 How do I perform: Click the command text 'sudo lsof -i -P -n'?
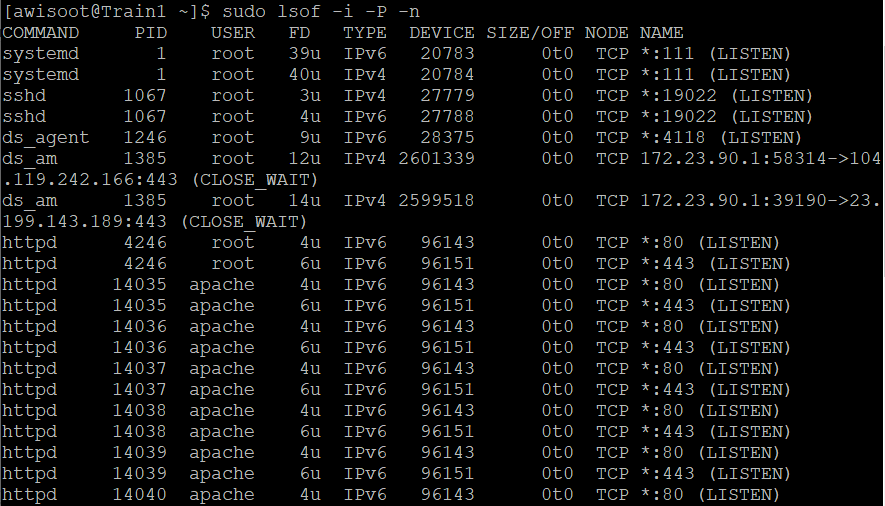(321, 11)
